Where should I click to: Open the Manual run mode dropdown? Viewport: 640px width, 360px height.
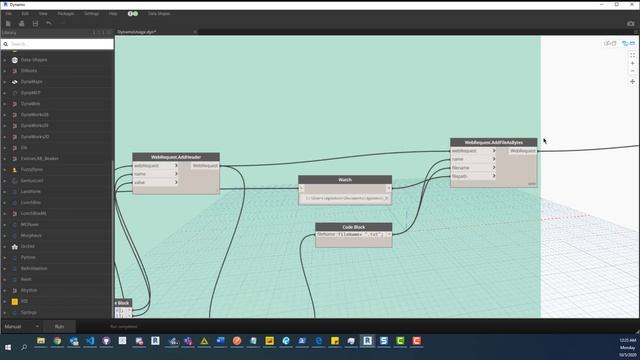click(x=21, y=327)
